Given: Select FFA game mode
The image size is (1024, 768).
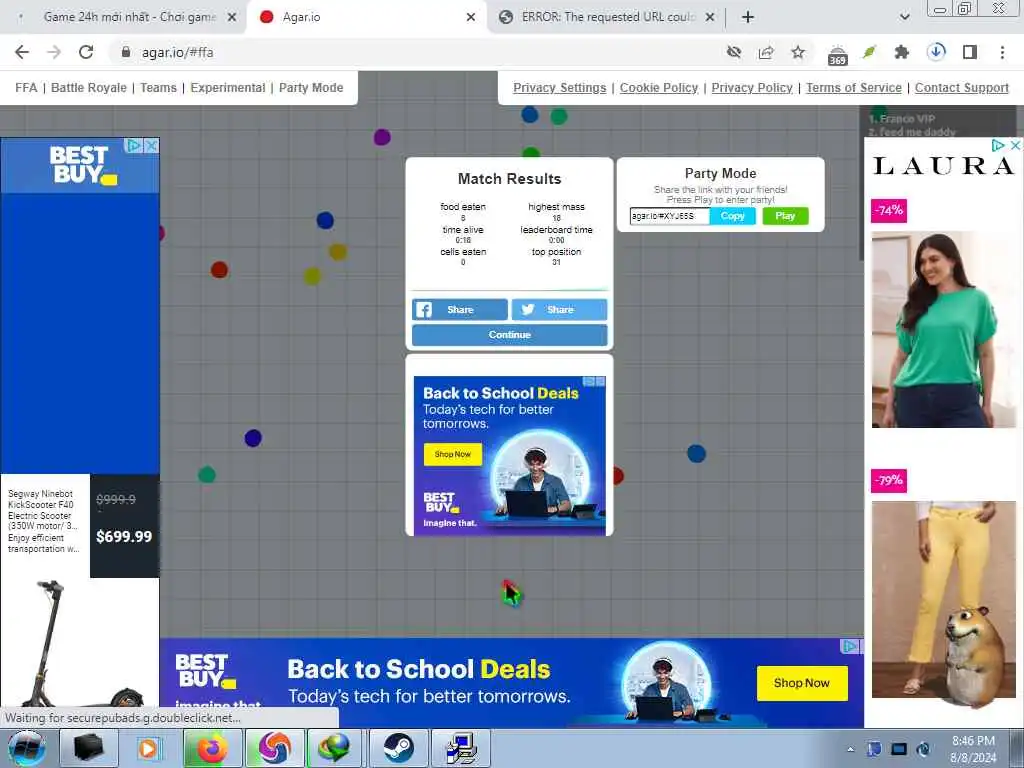Looking at the screenshot, I should click(x=26, y=88).
